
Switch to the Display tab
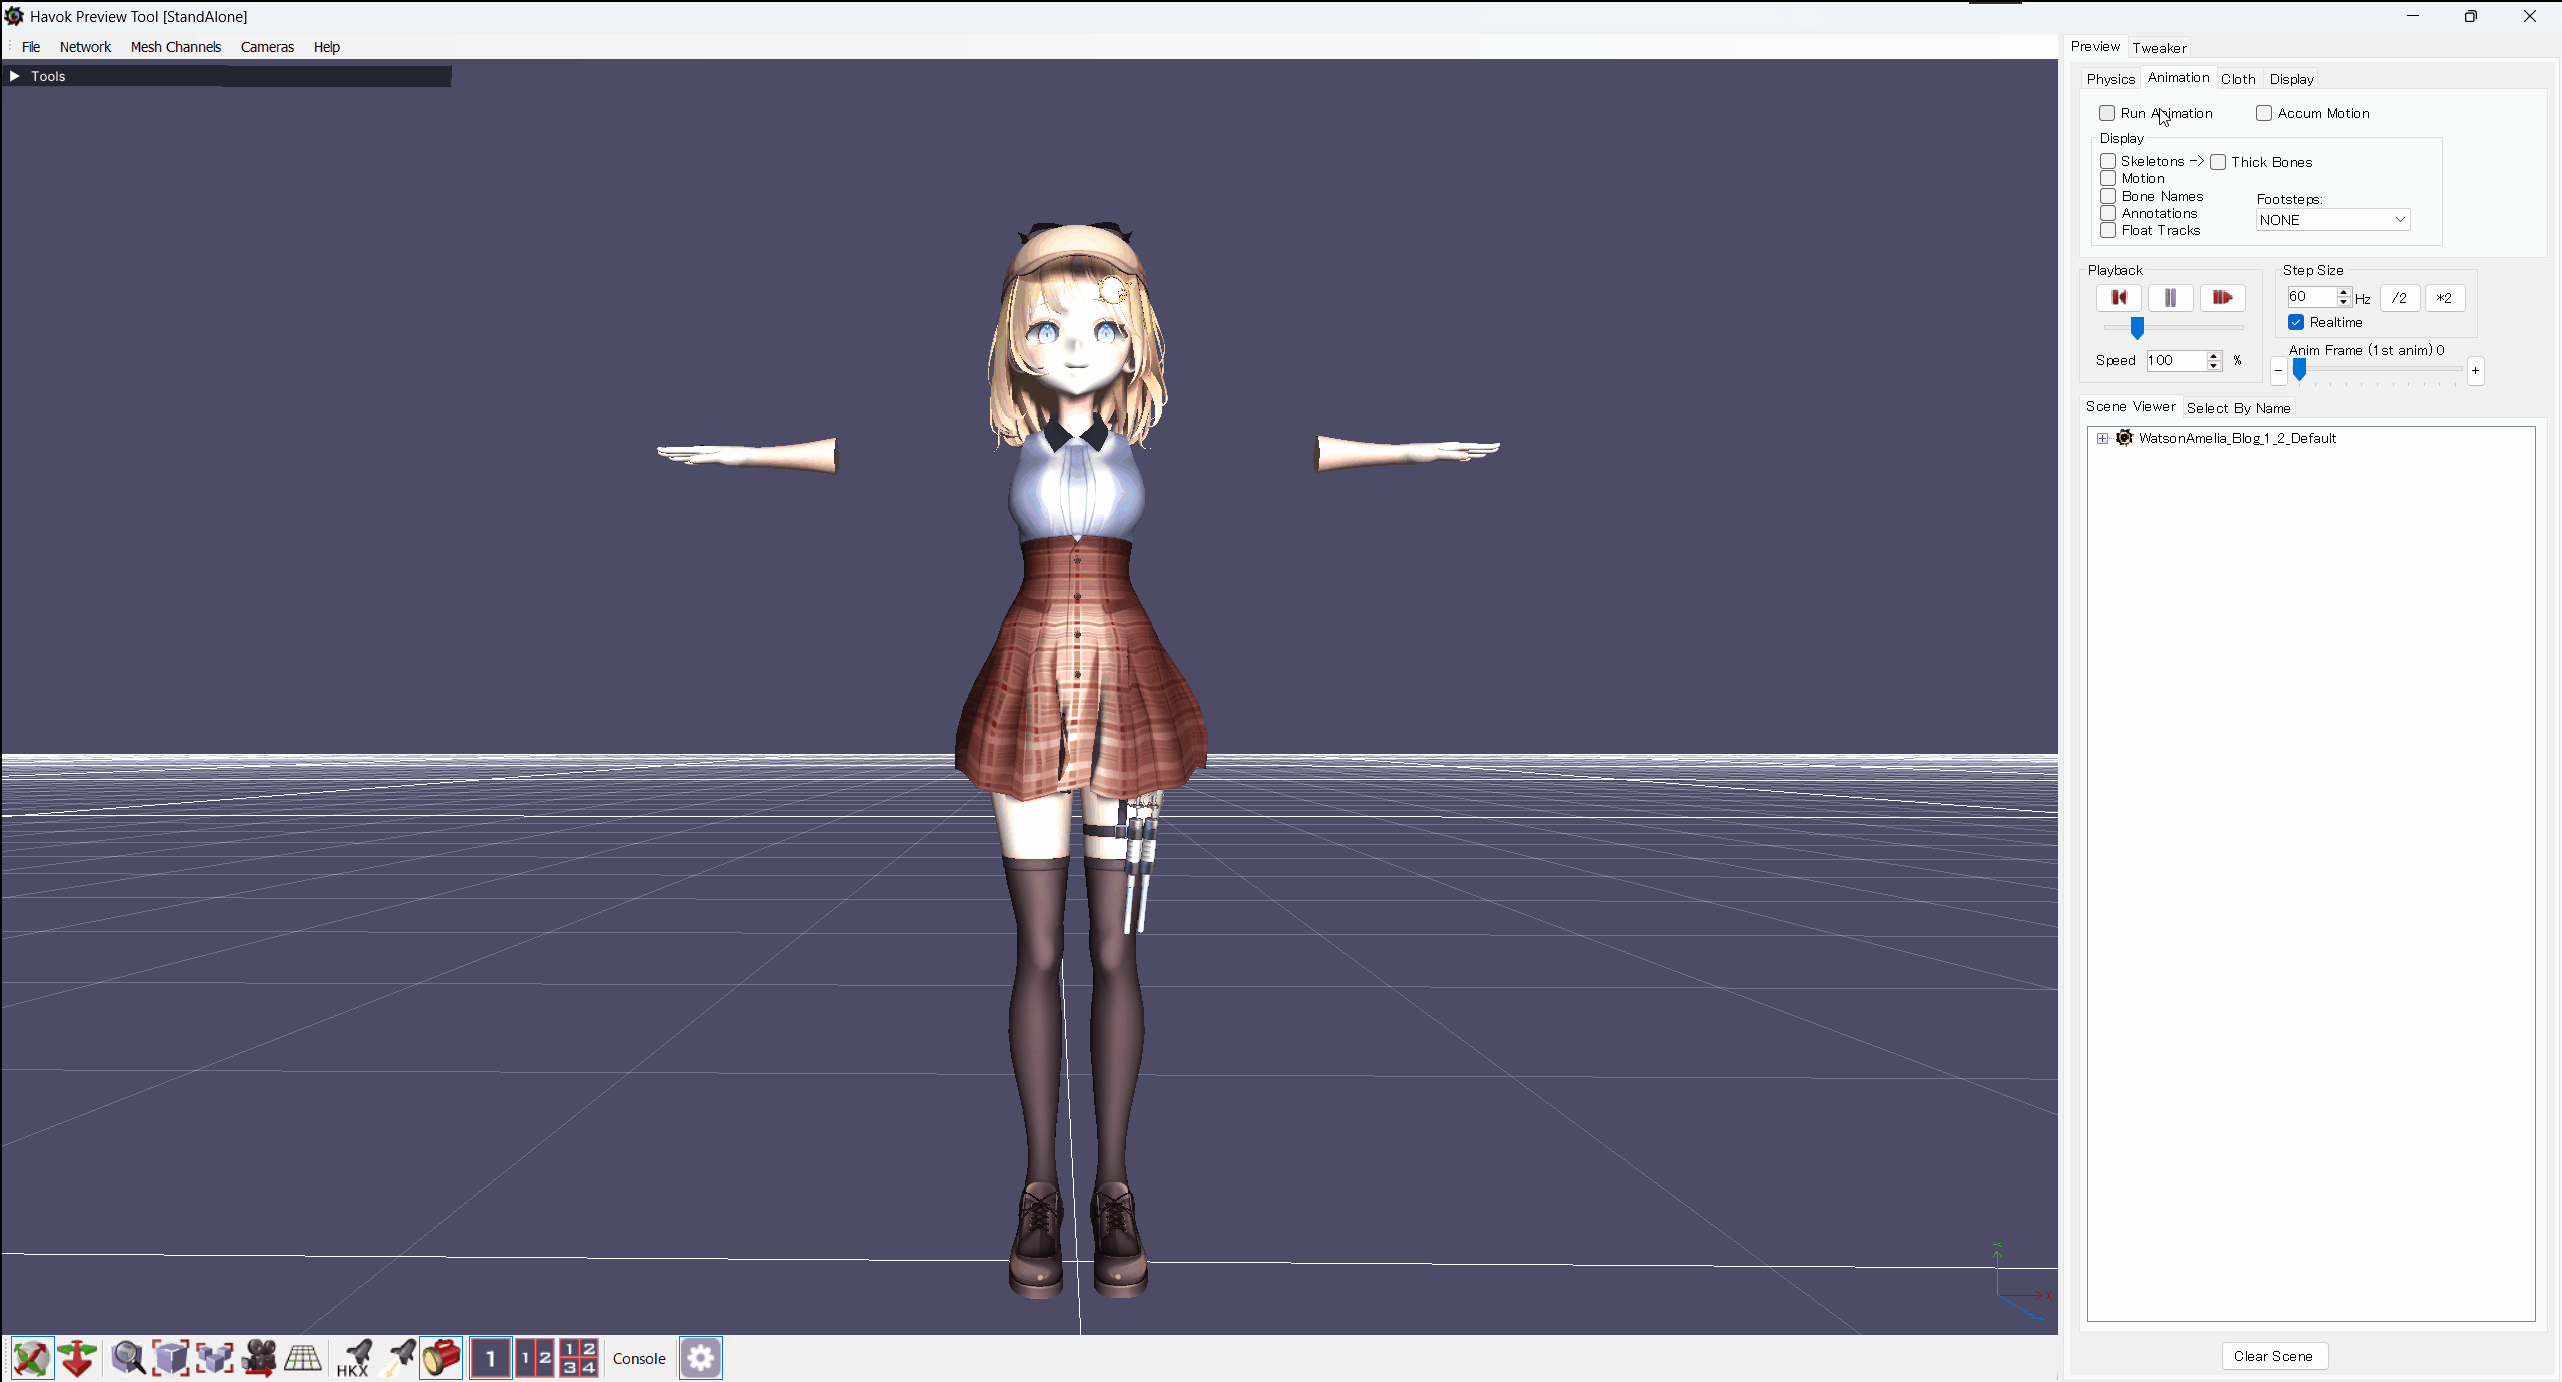click(2291, 79)
